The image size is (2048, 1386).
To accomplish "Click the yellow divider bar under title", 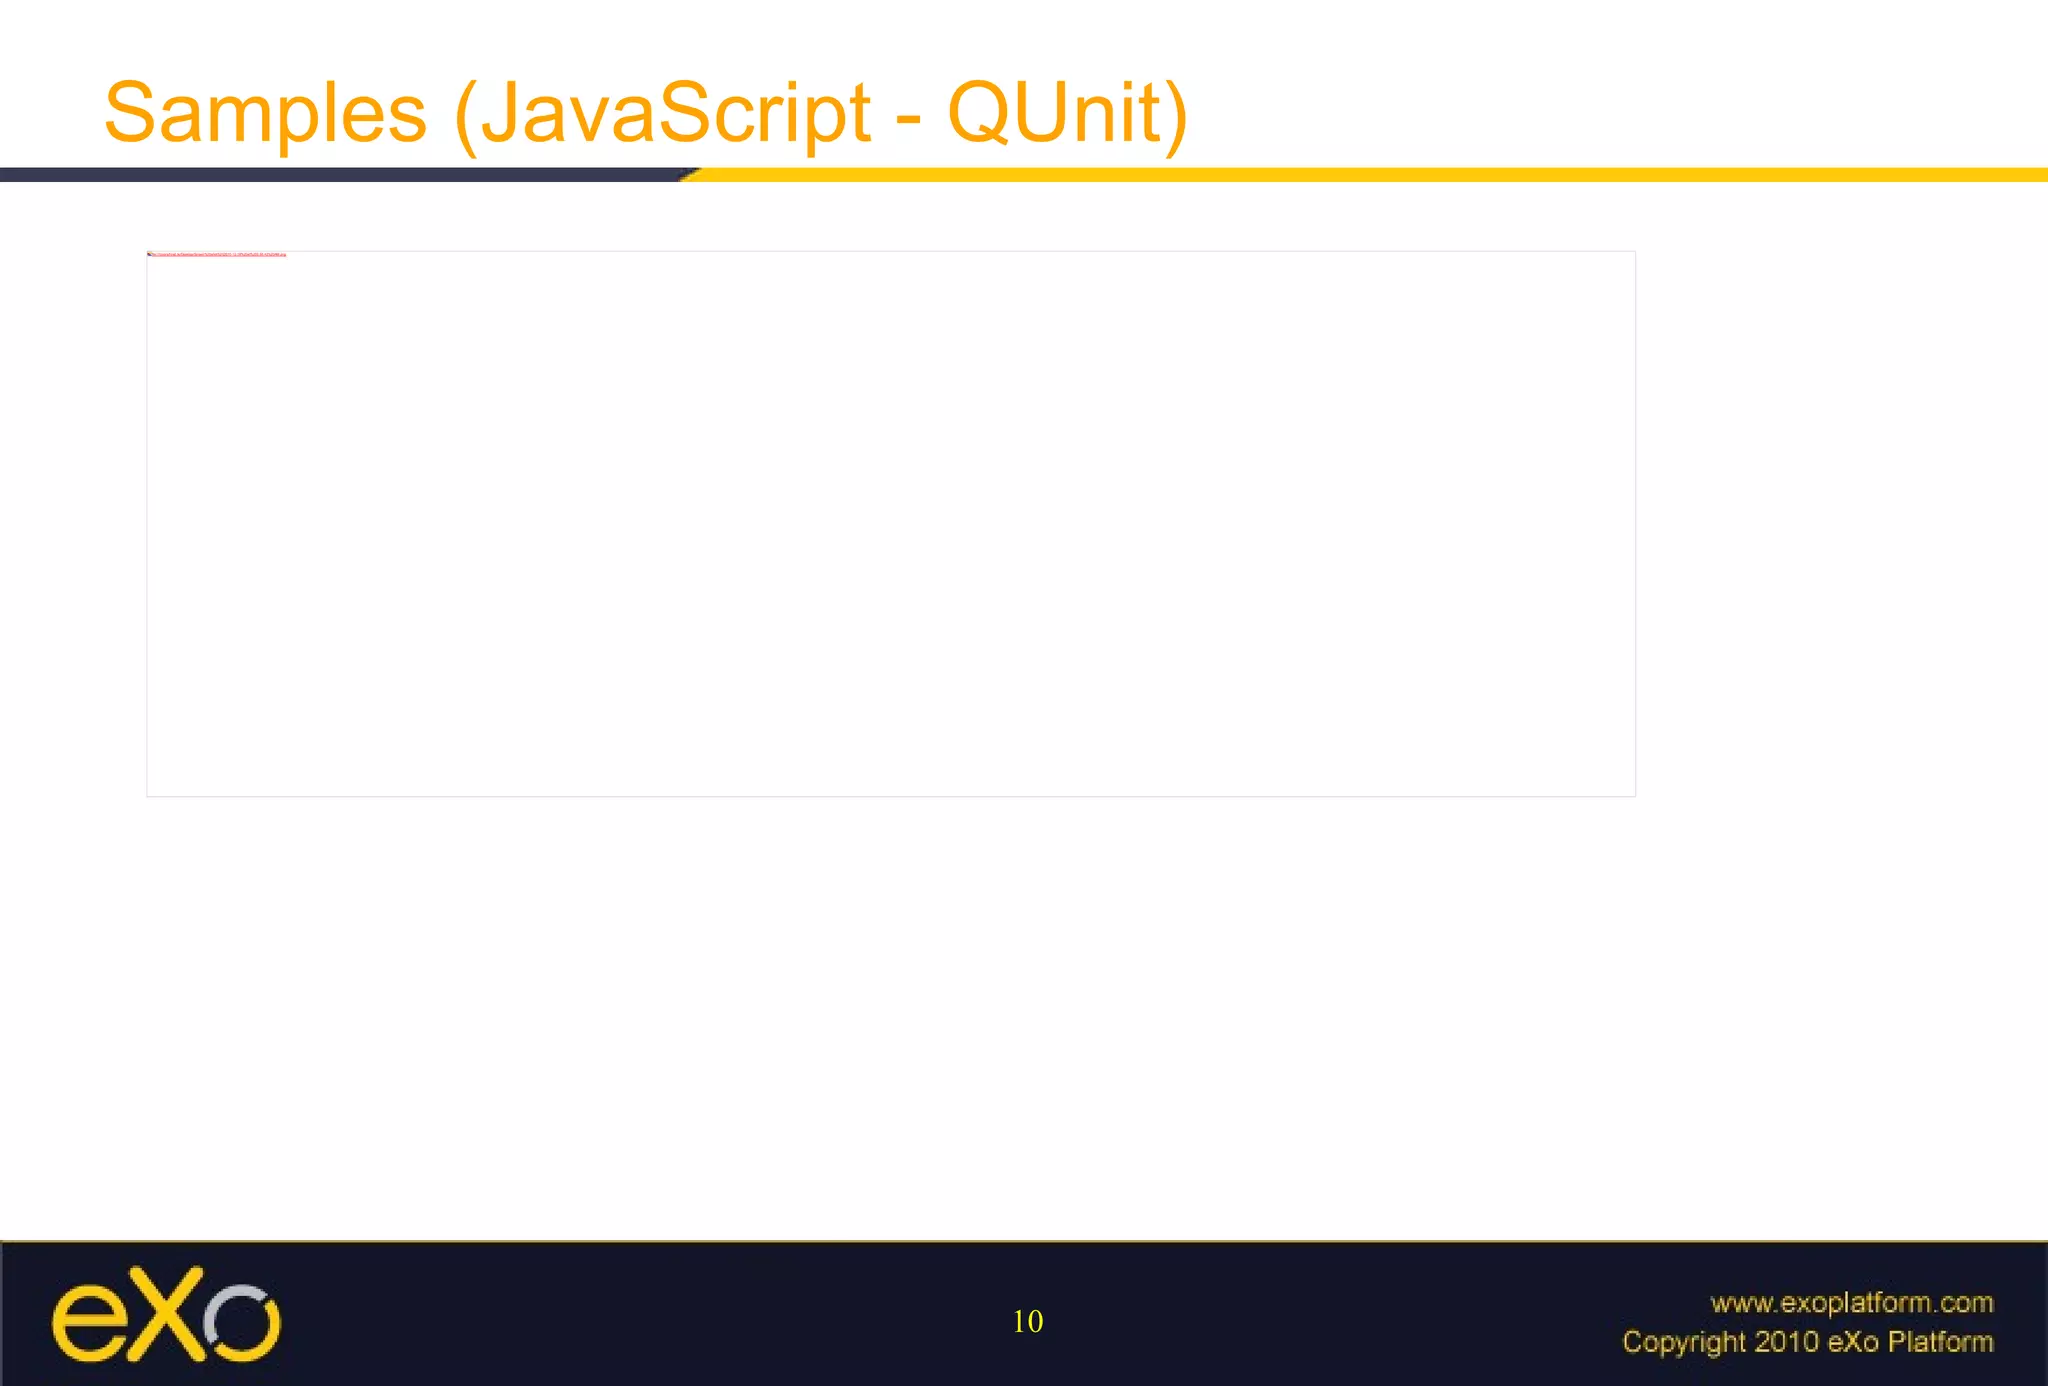I will point(1370,175).
